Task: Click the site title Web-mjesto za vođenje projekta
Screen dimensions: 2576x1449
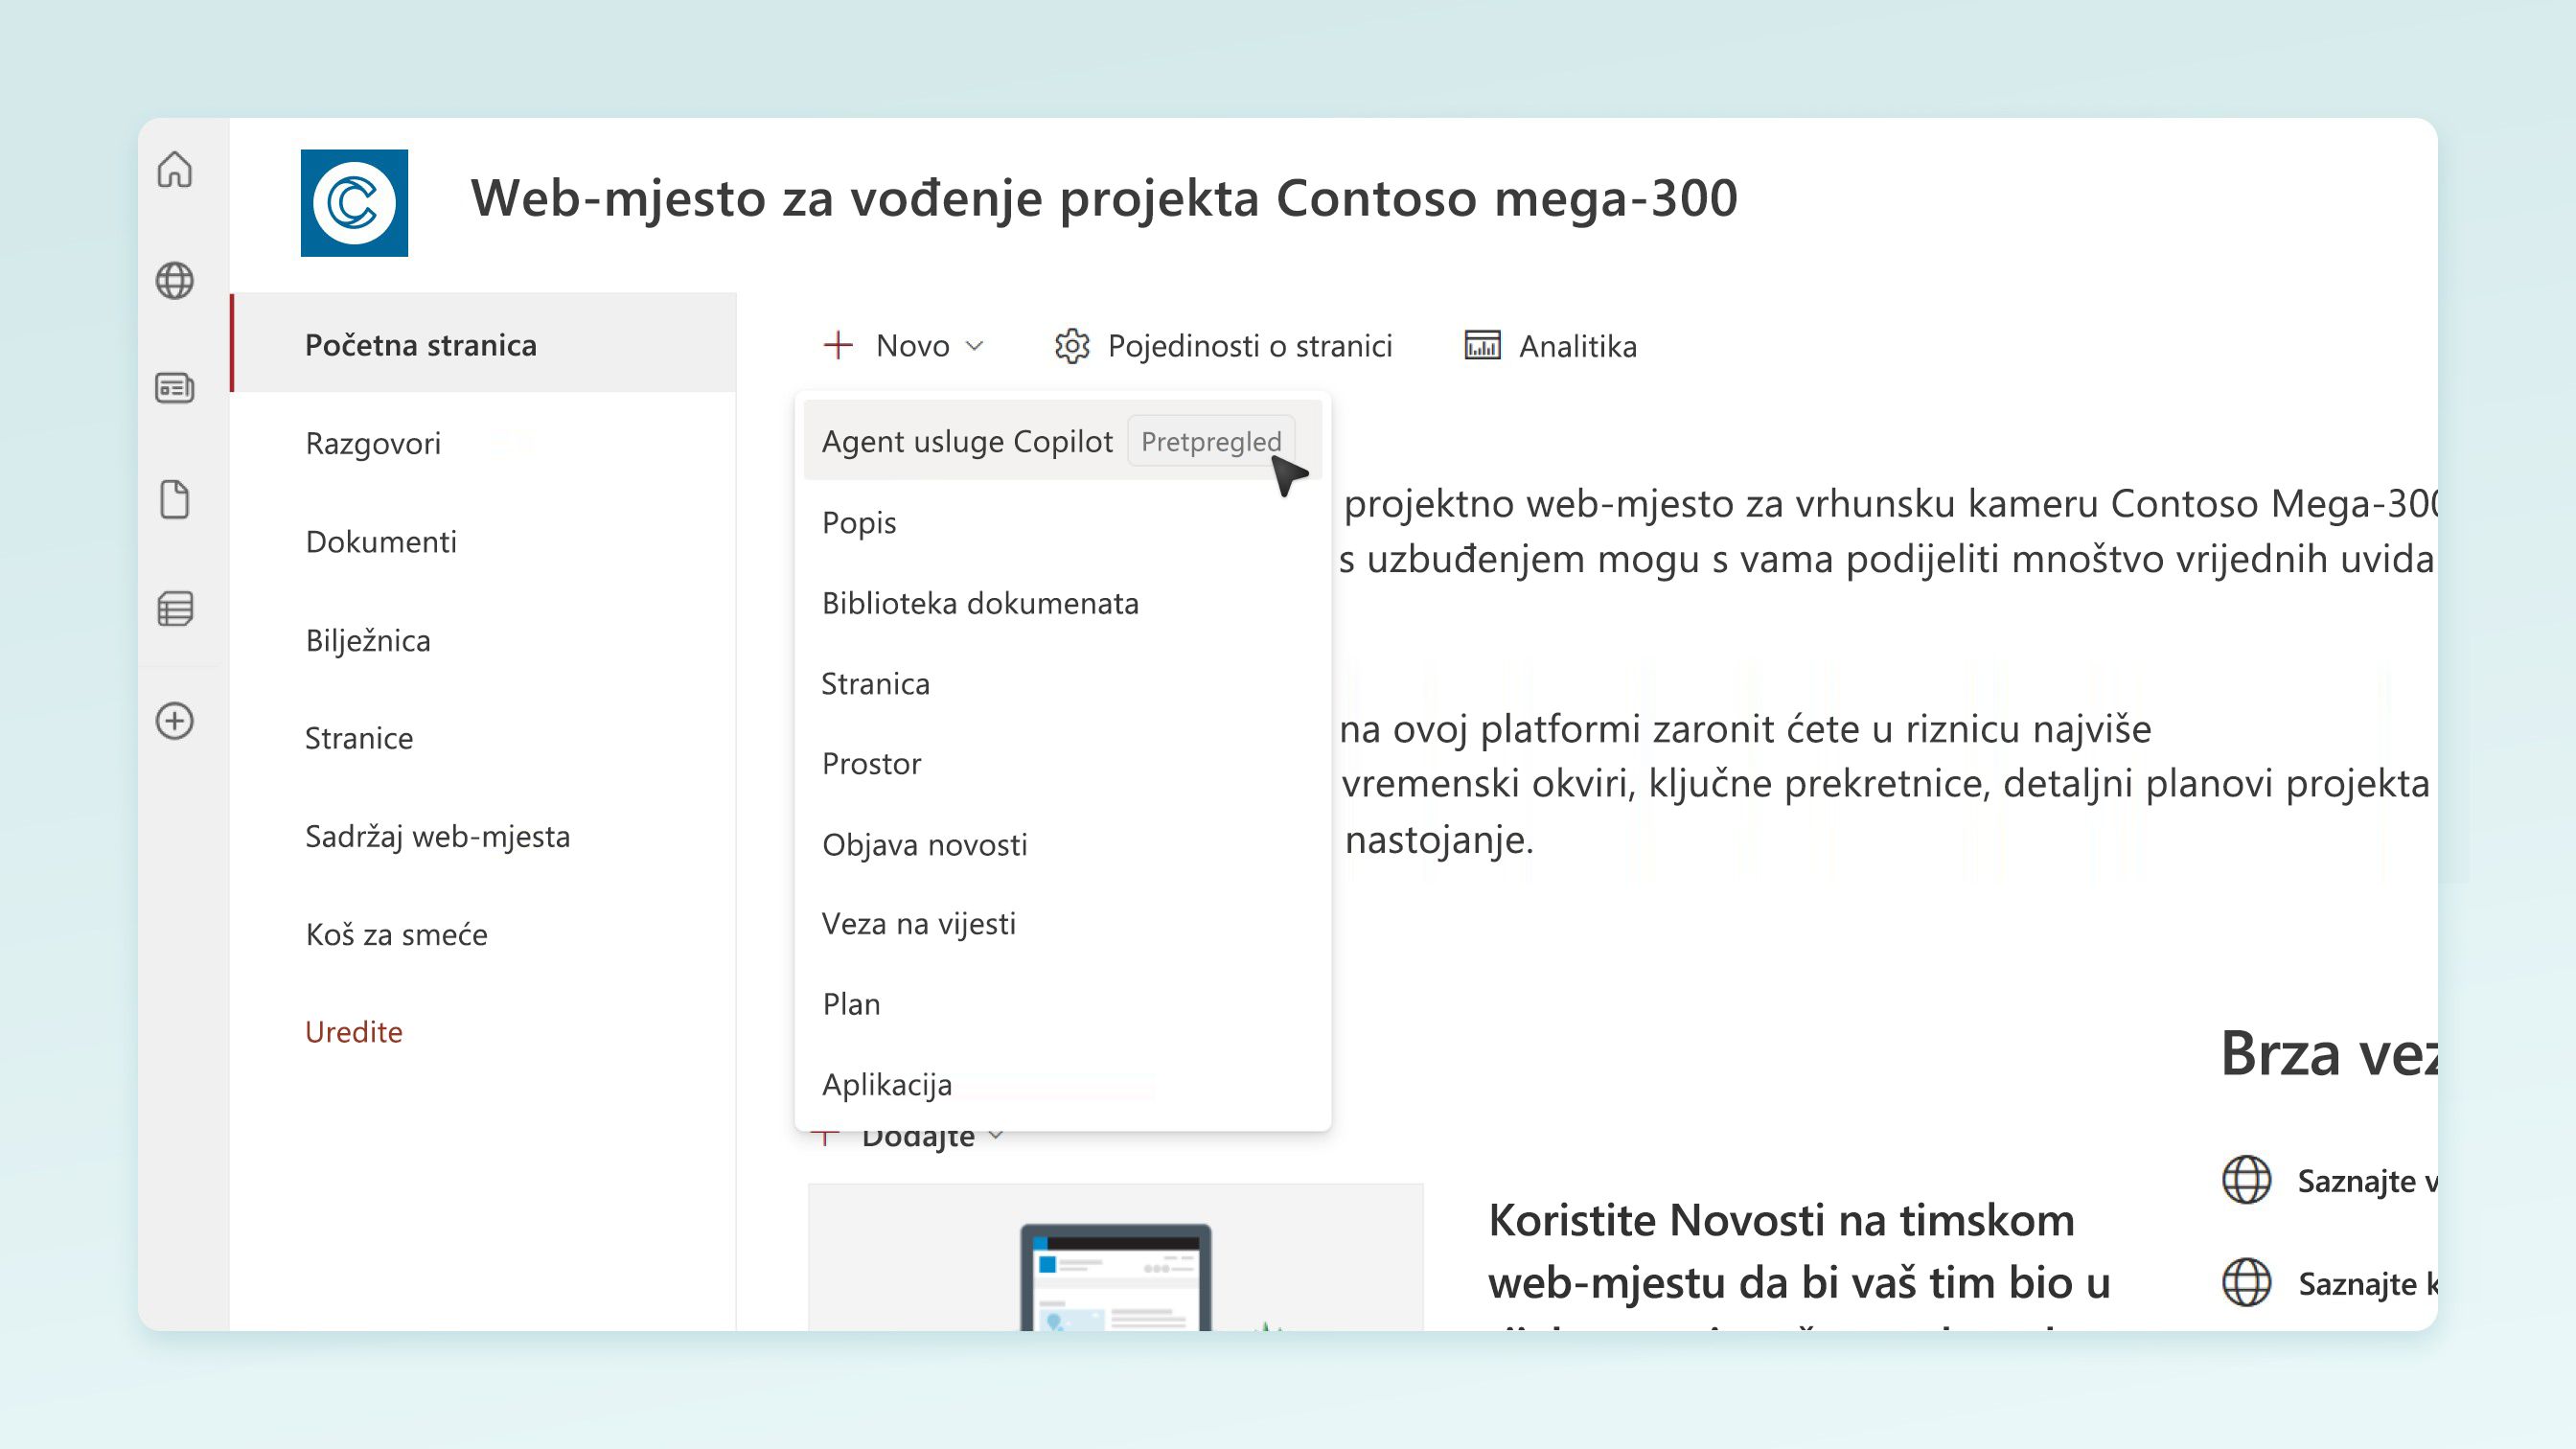Action: coord(1104,198)
